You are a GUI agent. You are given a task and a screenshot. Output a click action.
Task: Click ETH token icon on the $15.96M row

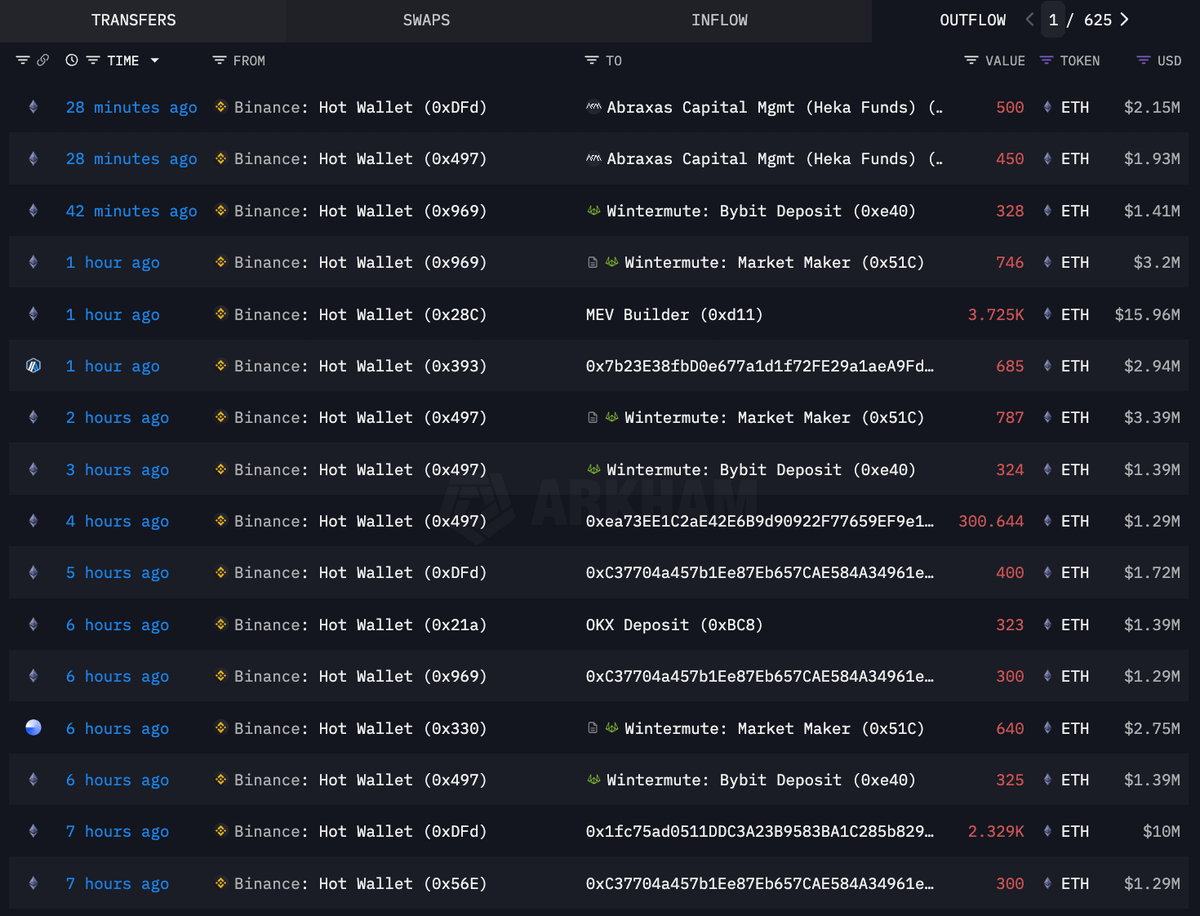tap(1048, 314)
